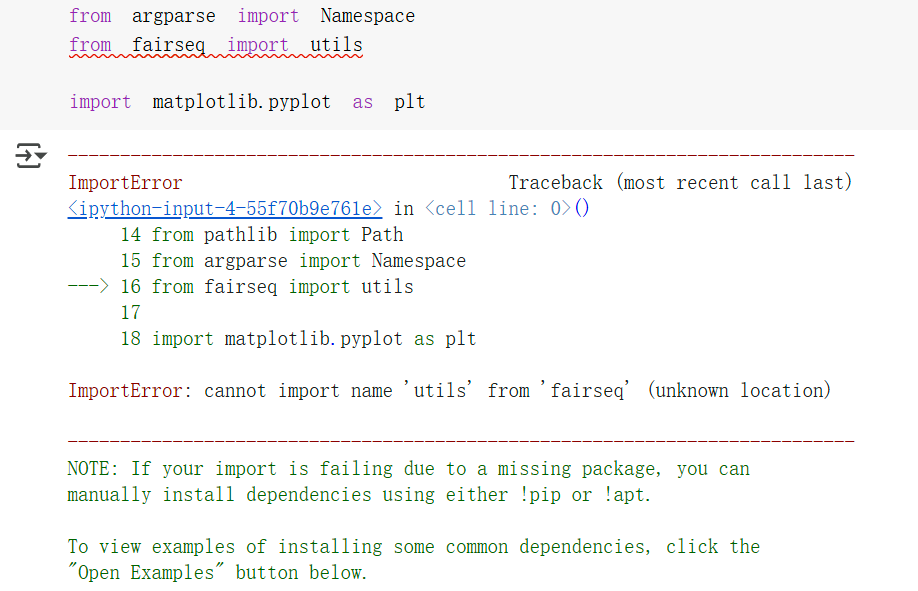Click 'Namespace' in the code editor's first line
Image resolution: width=918 pixels, height=591 pixels.
pyautogui.click(x=367, y=16)
